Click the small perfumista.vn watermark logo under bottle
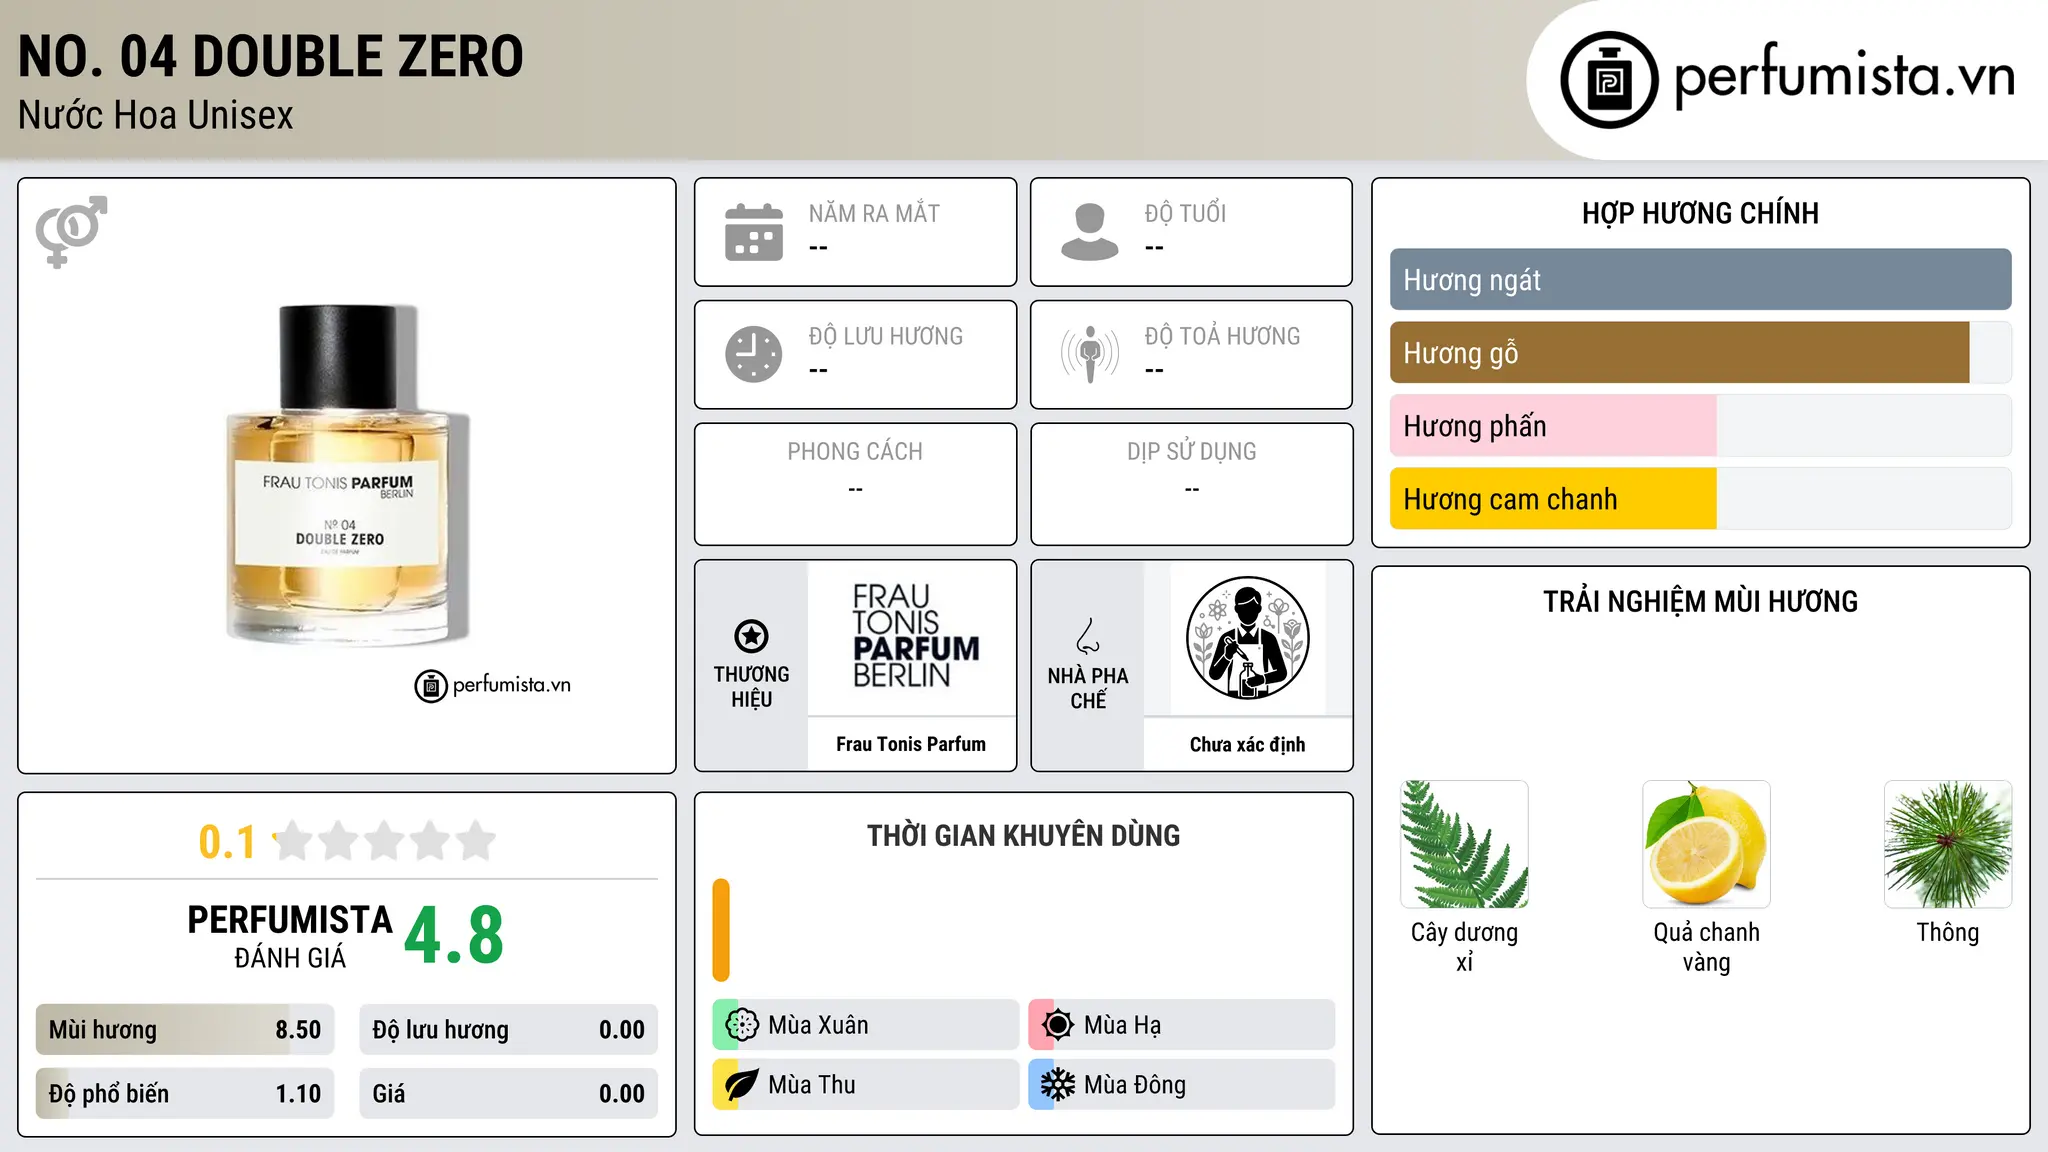 [493, 686]
